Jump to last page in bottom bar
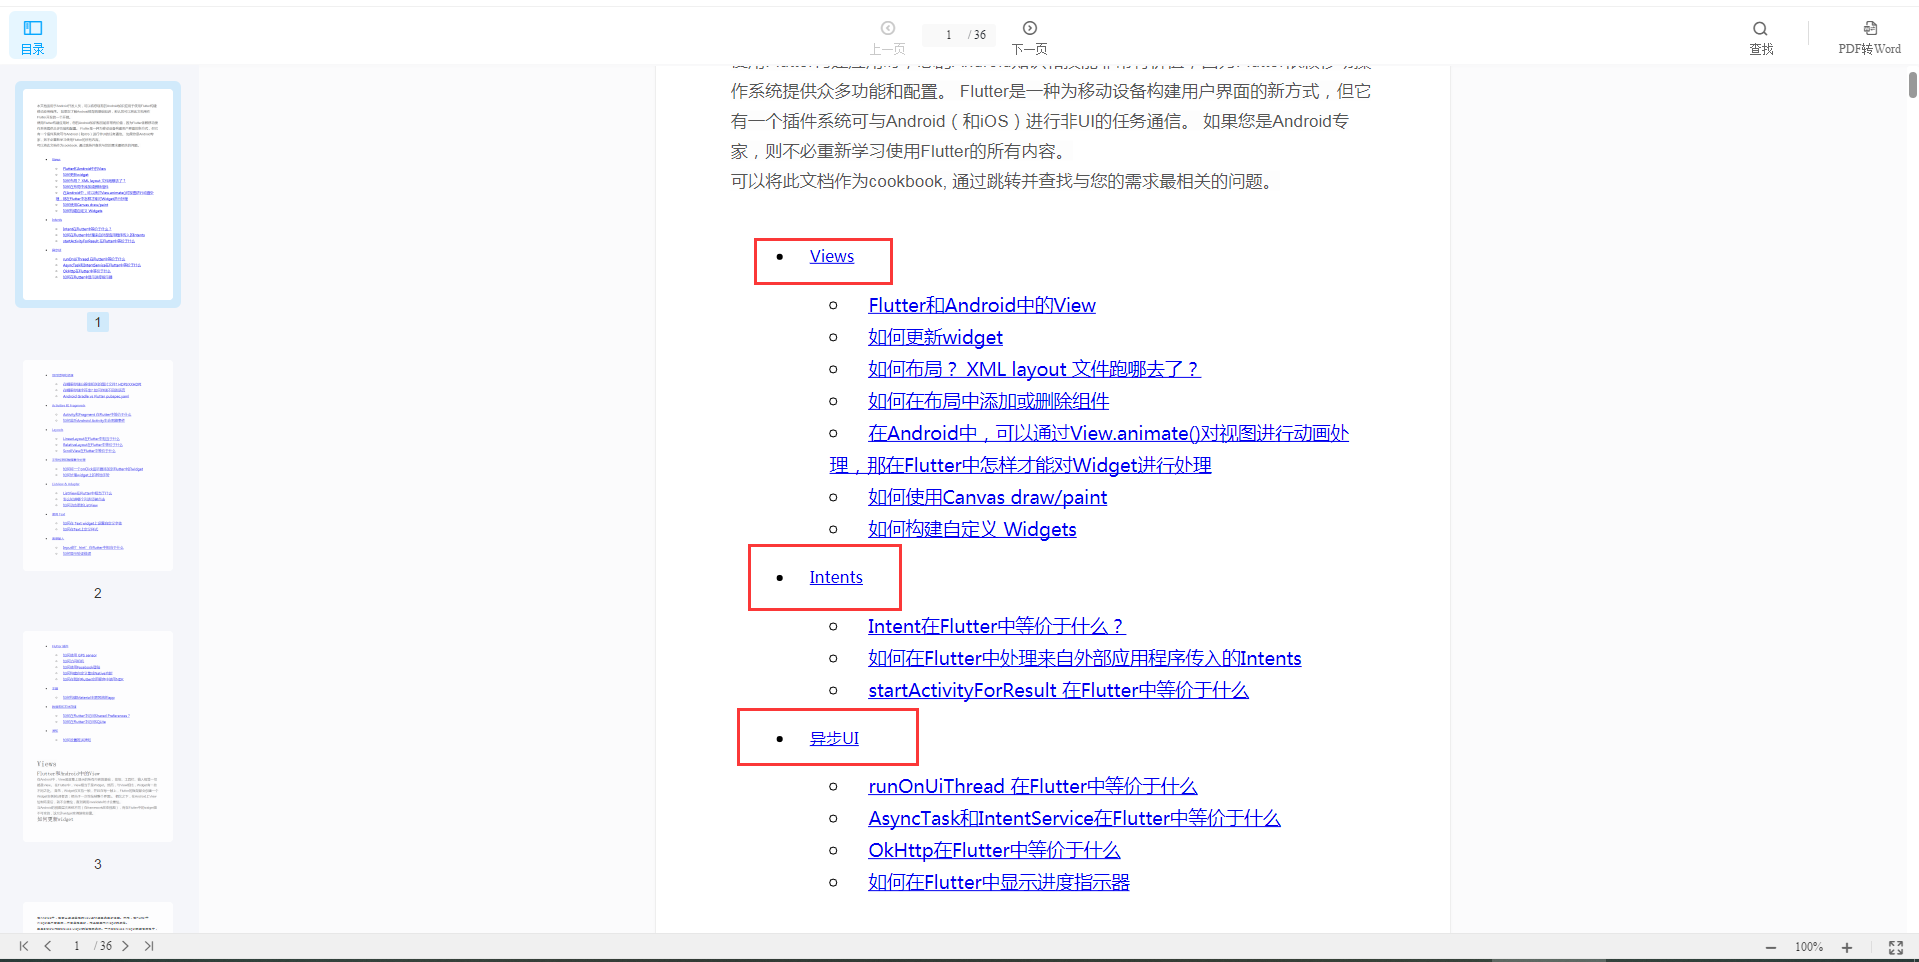This screenshot has height=962, width=1919. 149,946
